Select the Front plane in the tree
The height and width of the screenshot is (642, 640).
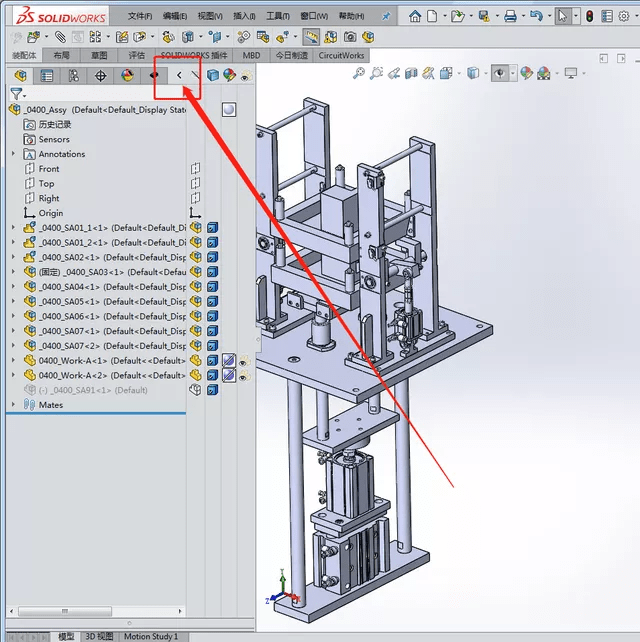49,169
